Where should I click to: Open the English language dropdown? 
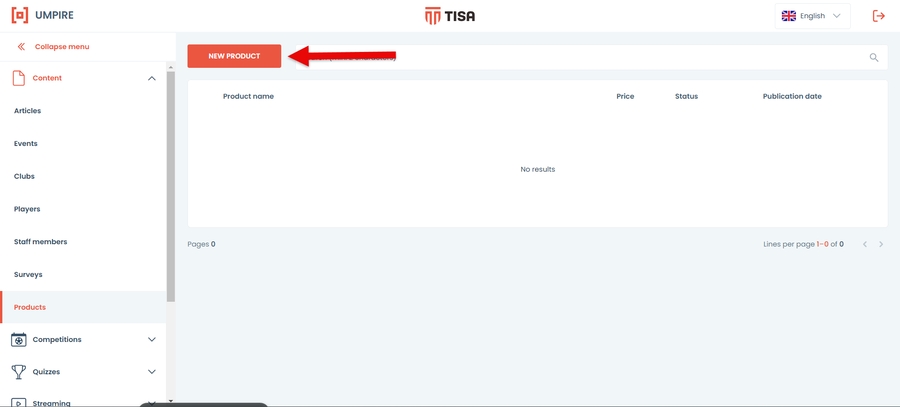tap(812, 16)
